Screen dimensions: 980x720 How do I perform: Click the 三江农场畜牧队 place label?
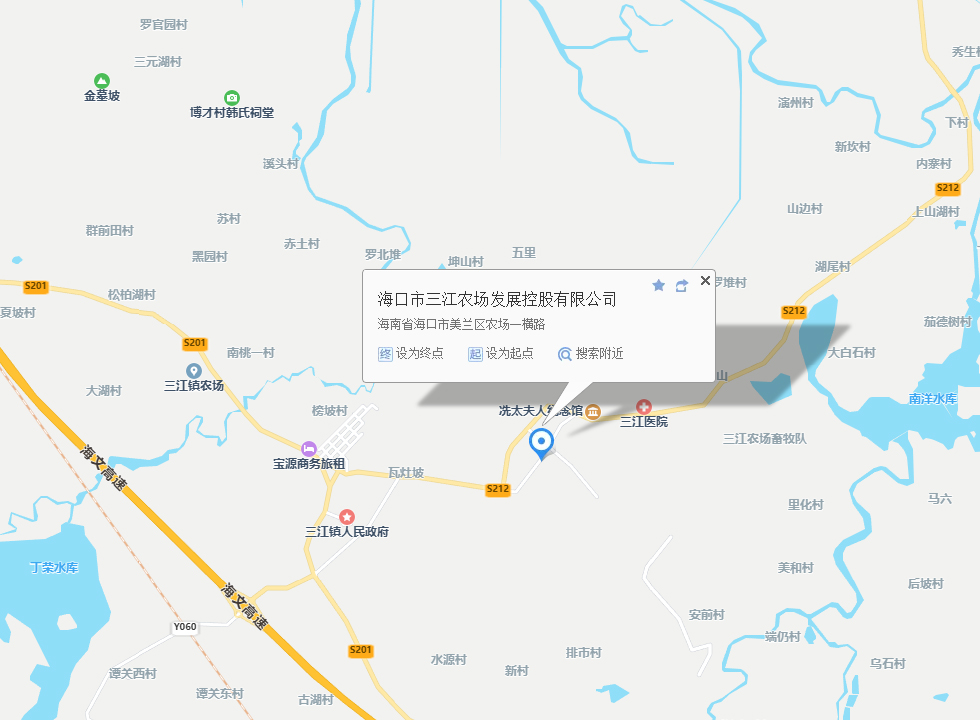point(765,439)
